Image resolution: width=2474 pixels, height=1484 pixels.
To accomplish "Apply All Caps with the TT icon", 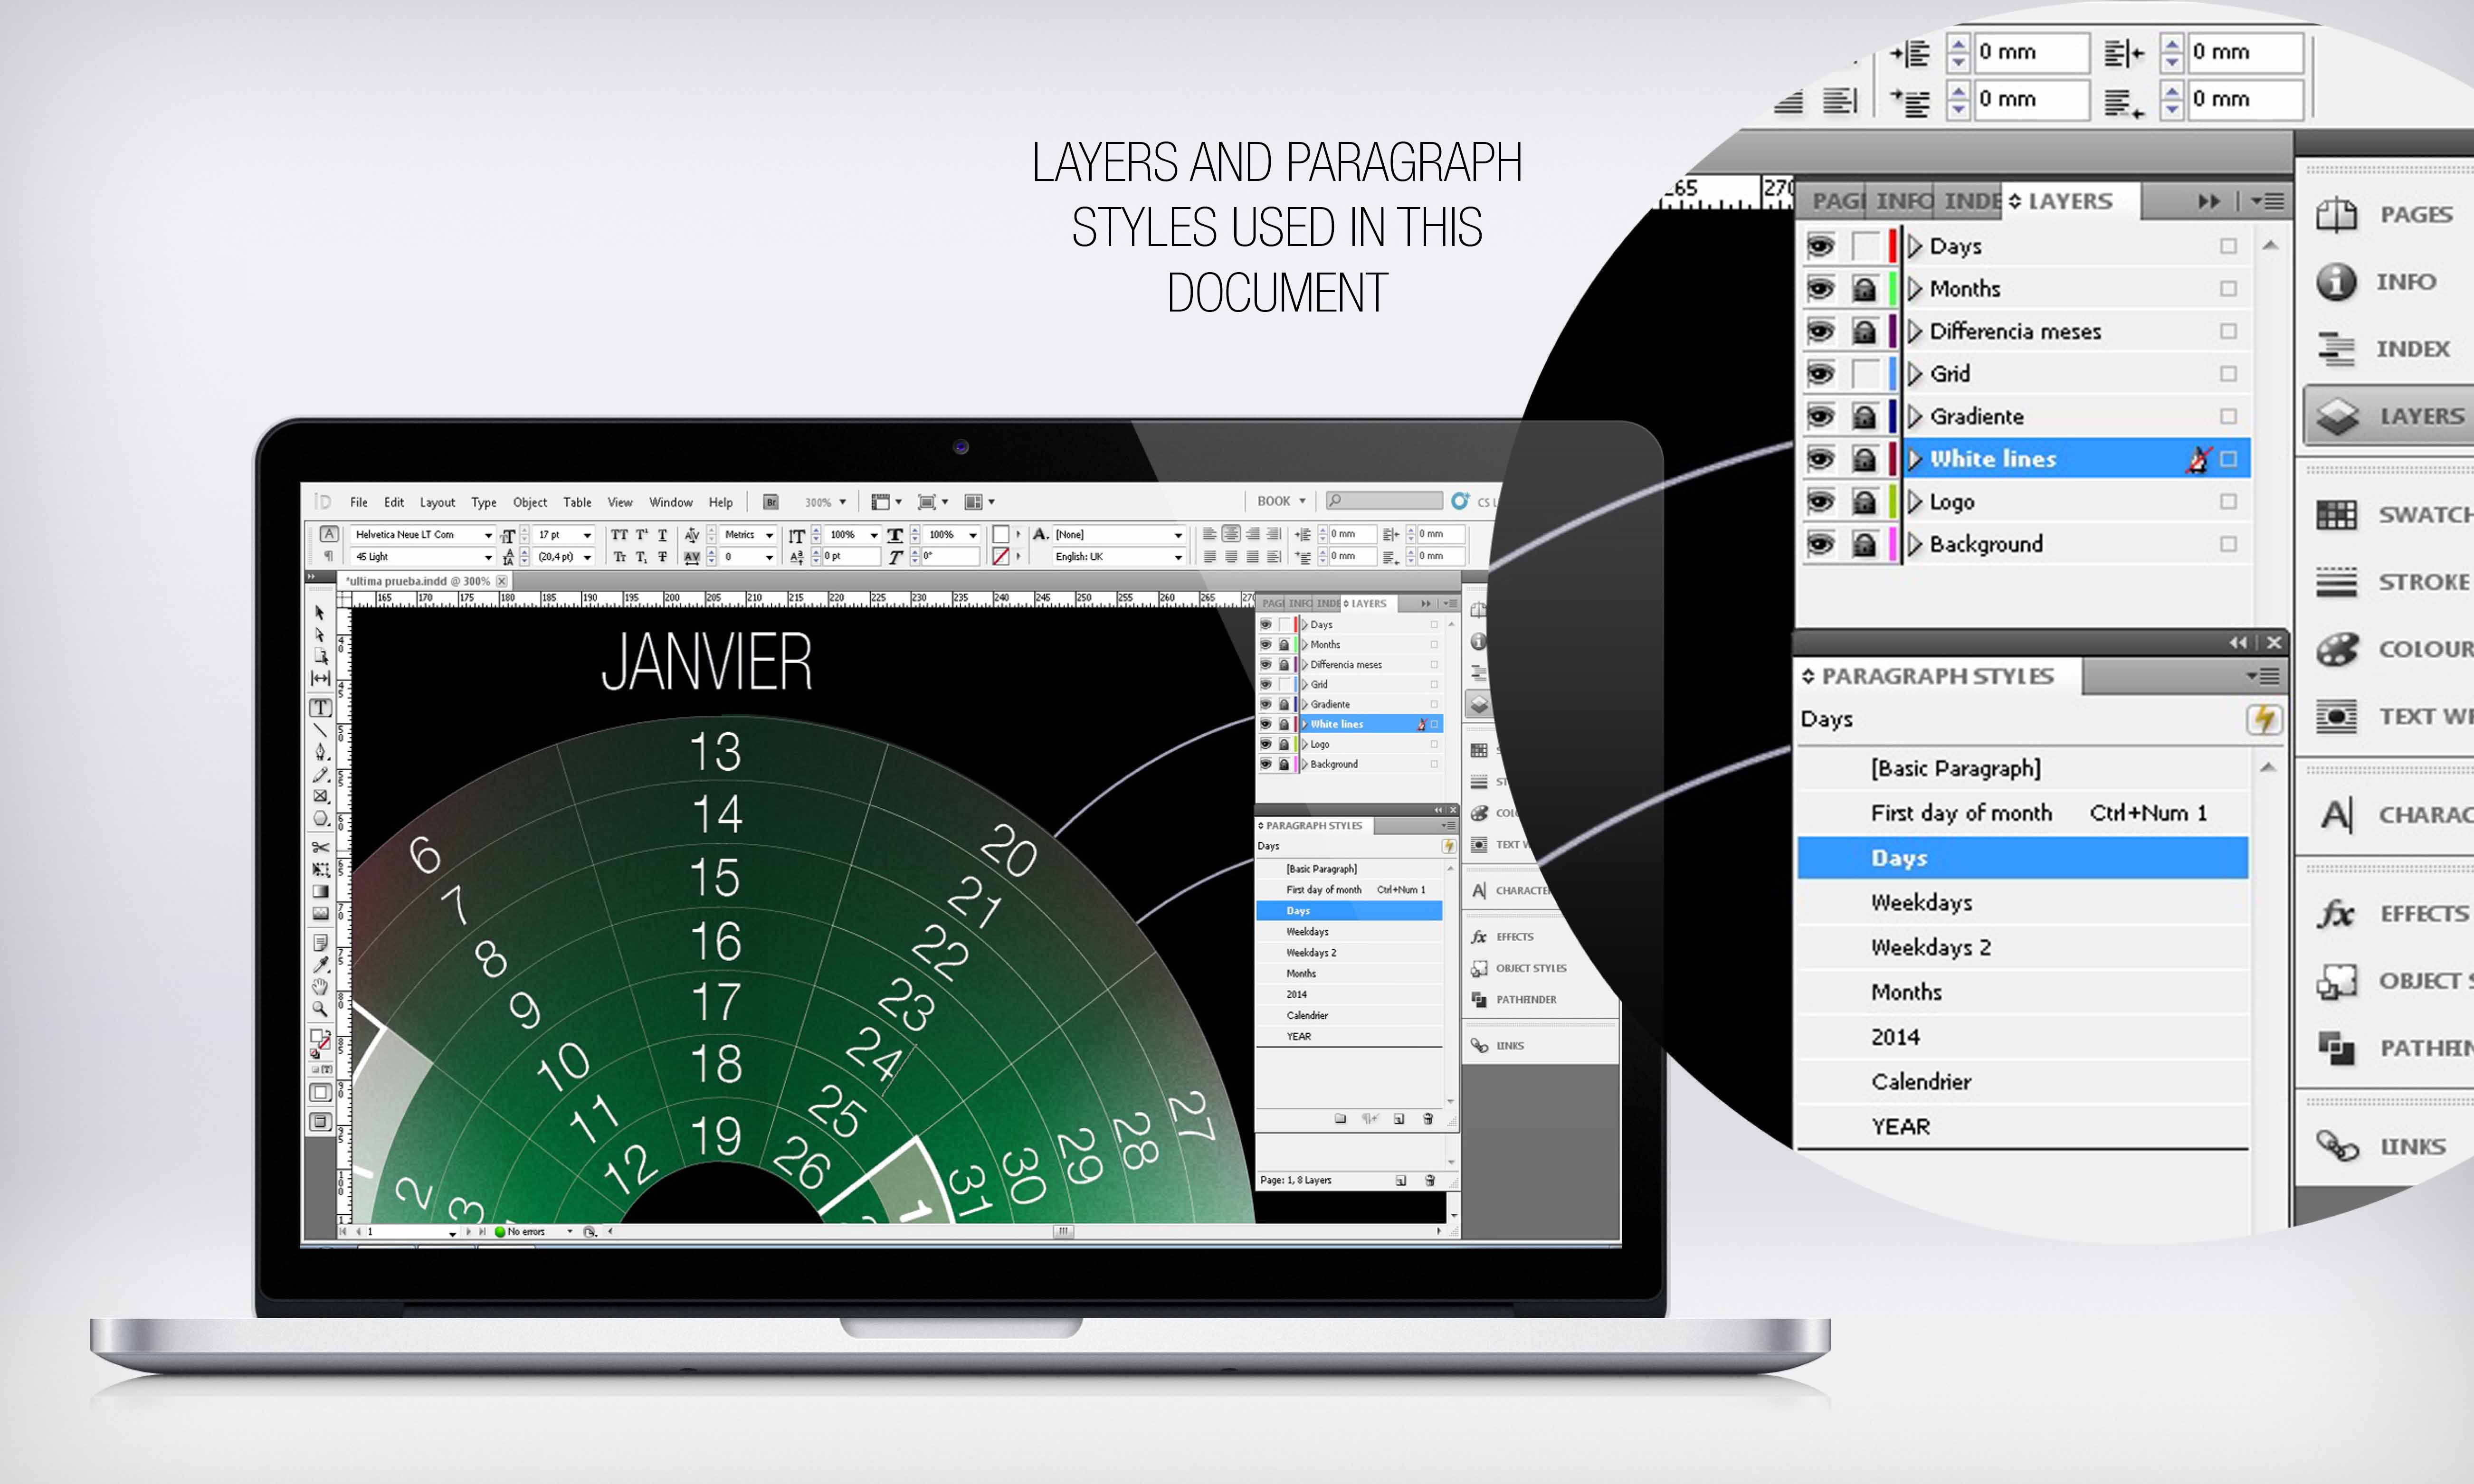I will (619, 535).
